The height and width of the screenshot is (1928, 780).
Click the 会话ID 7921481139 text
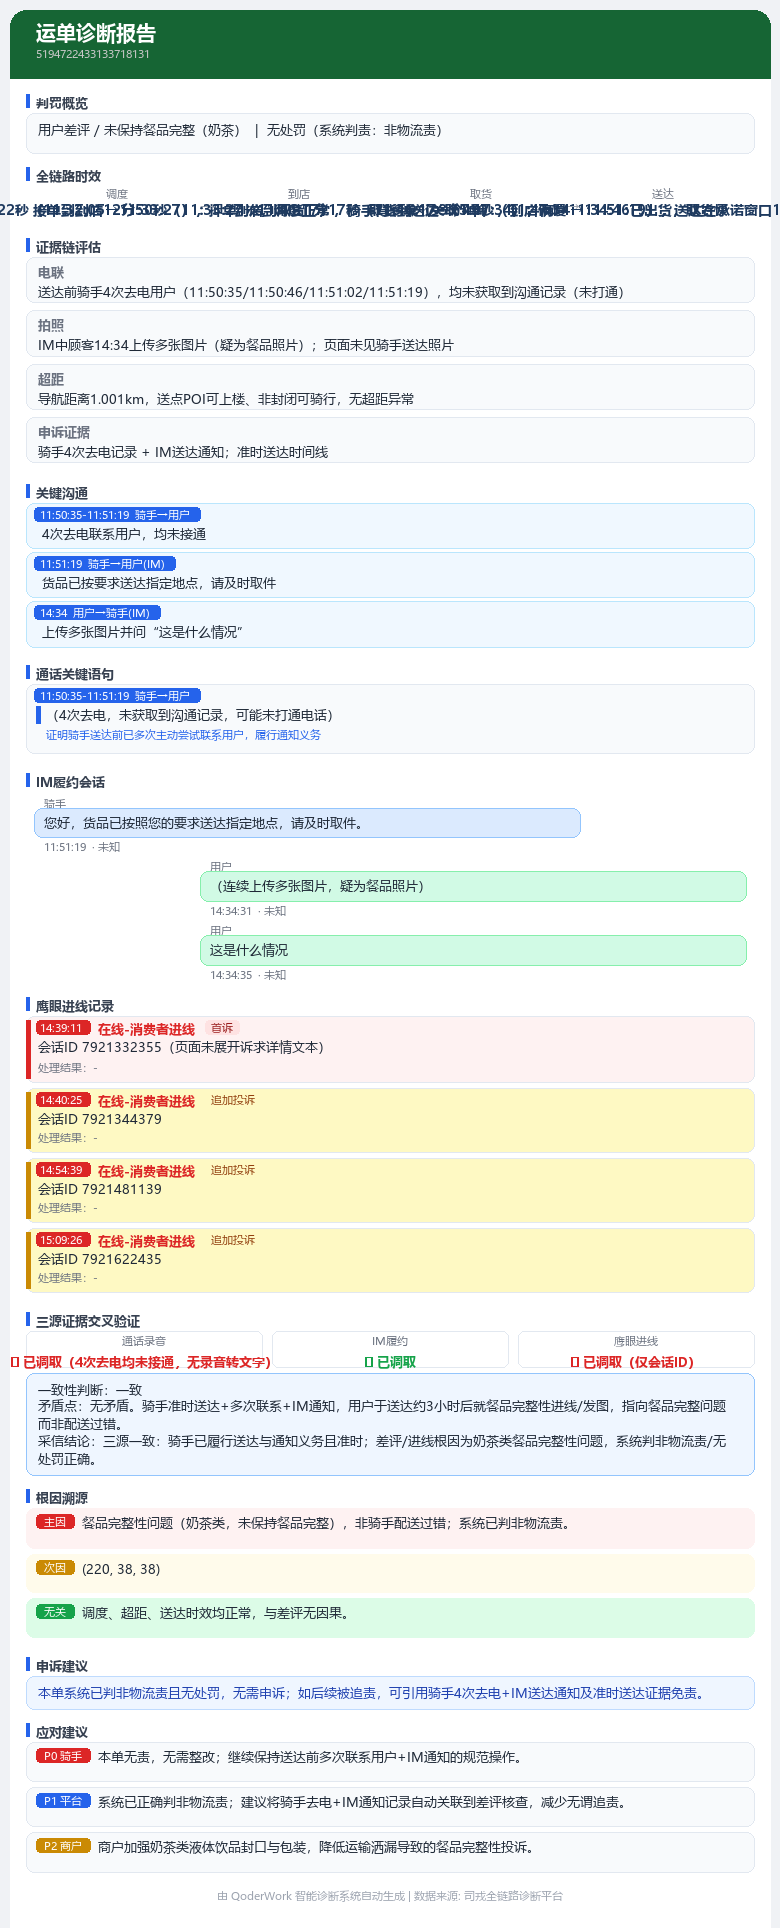(100, 1189)
